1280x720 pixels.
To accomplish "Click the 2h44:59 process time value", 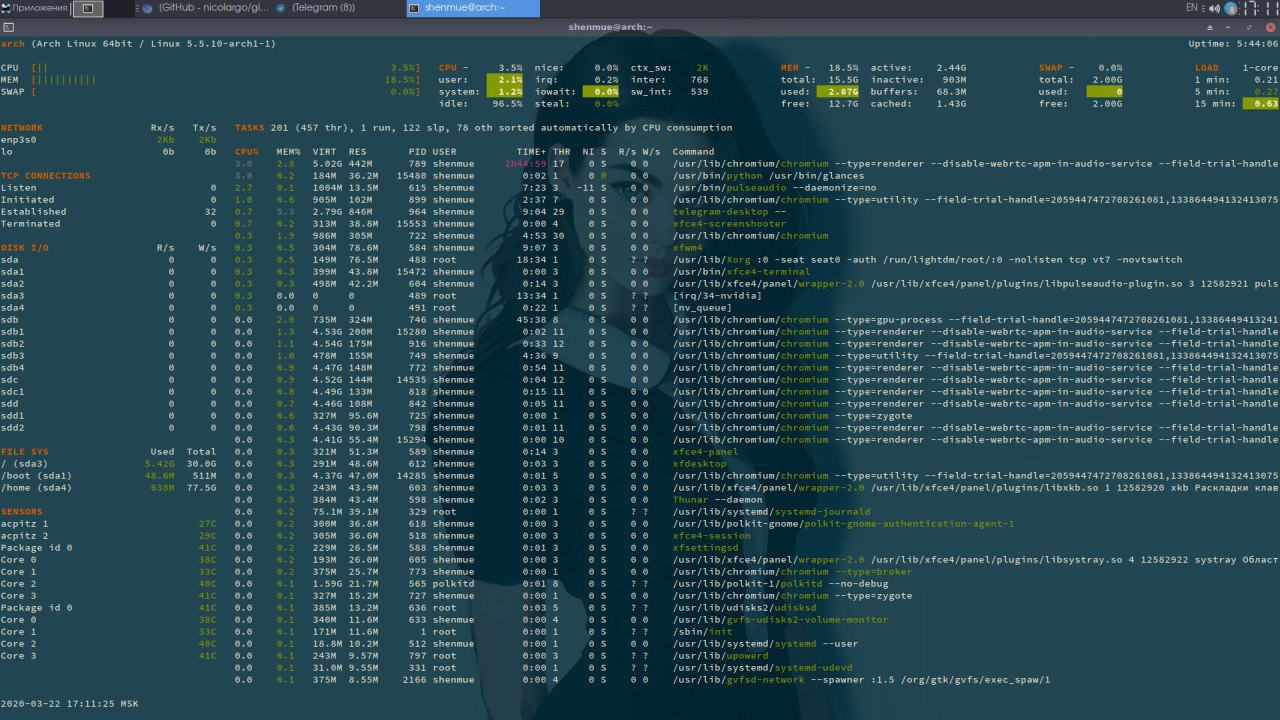I will pos(526,164).
